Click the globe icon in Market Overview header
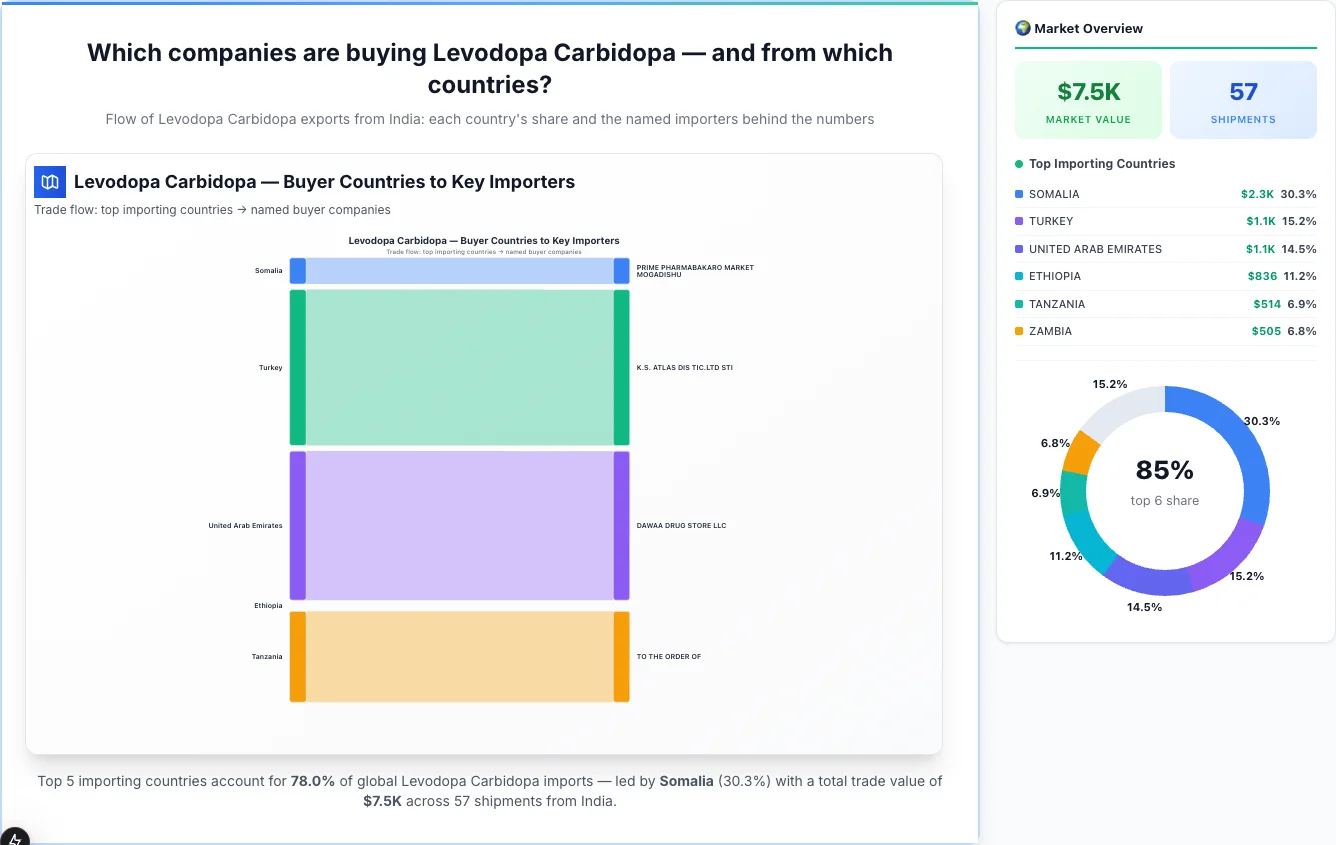The image size is (1336, 845). tap(1022, 28)
